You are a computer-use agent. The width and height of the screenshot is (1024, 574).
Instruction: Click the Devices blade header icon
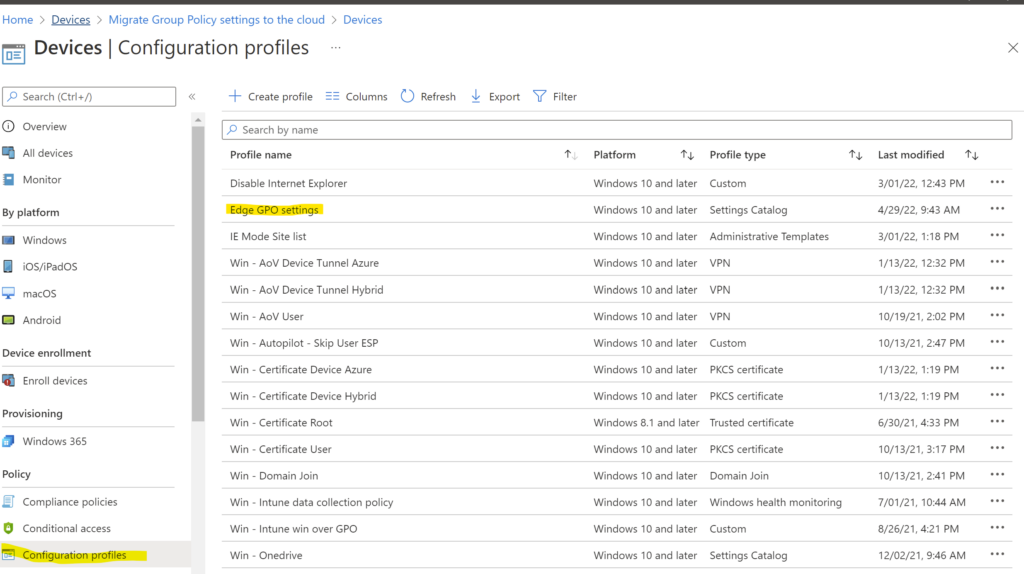pyautogui.click(x=14, y=54)
